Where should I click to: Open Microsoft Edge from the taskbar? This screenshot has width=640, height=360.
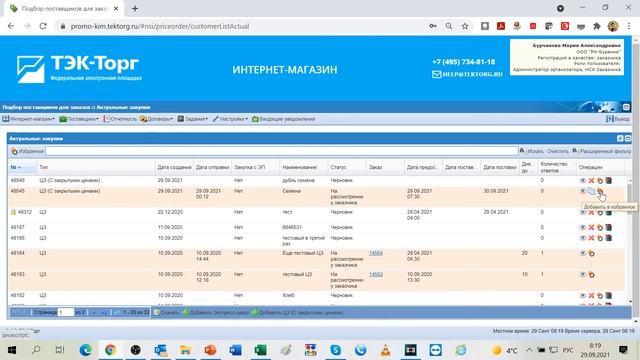tap(85, 350)
